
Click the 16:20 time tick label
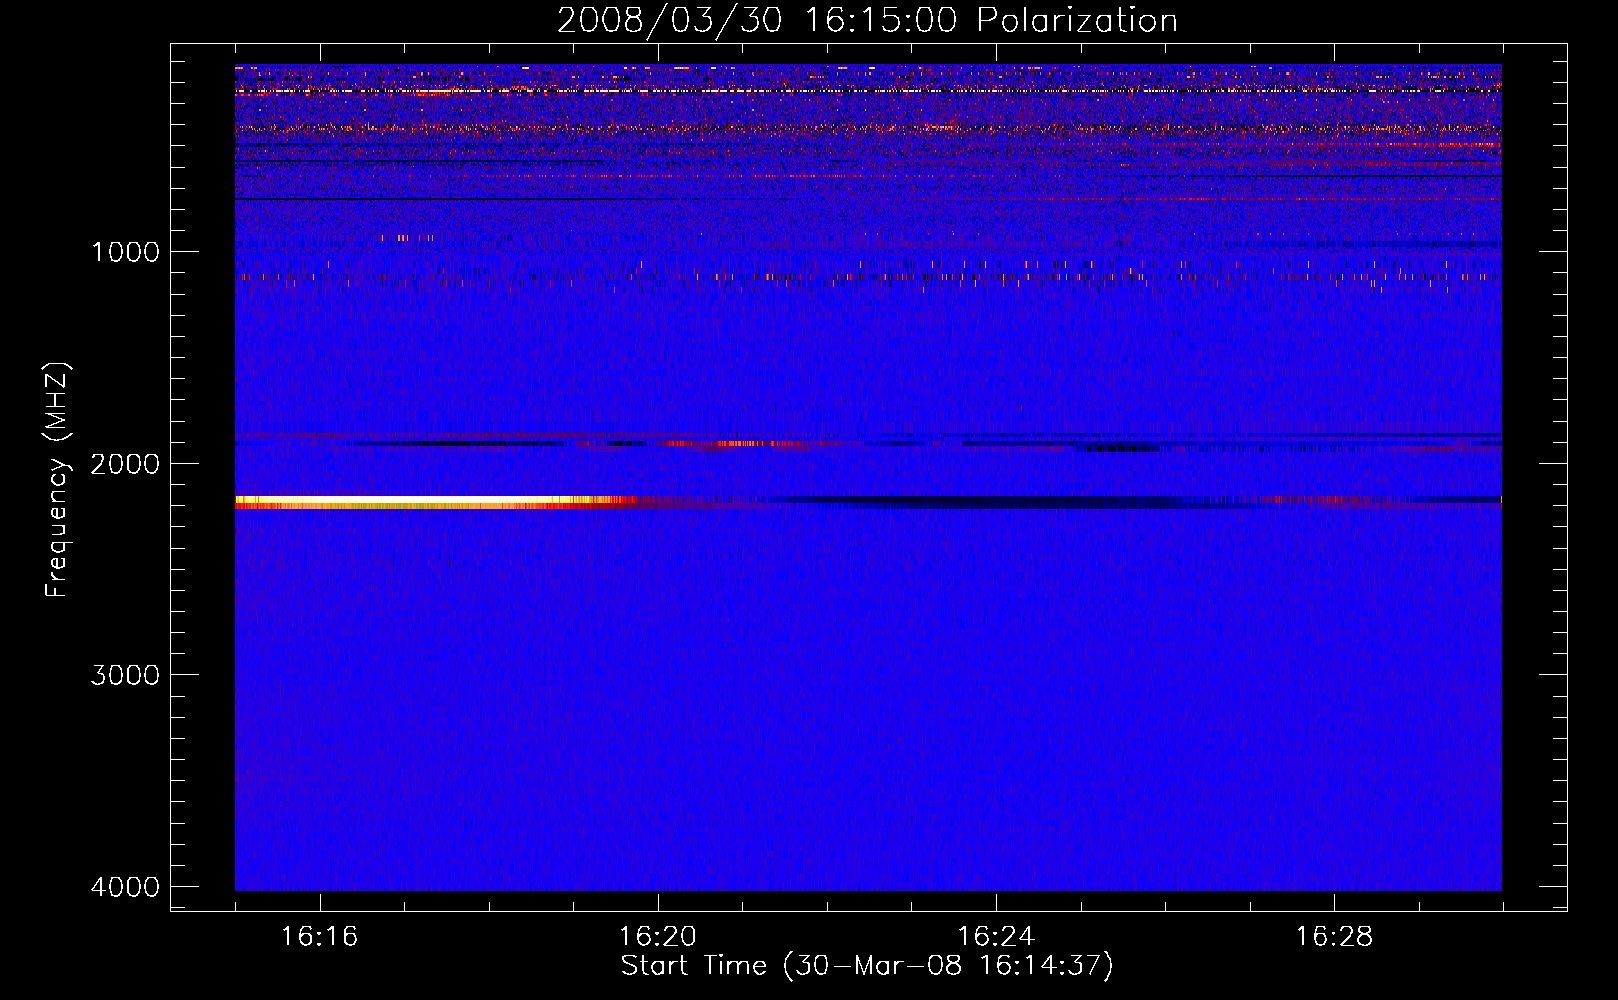[657, 937]
